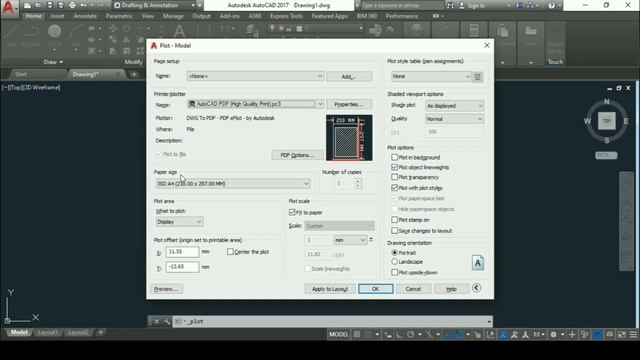Click the customization menu icon in status bar
The image size is (640, 360).
coord(633,334)
